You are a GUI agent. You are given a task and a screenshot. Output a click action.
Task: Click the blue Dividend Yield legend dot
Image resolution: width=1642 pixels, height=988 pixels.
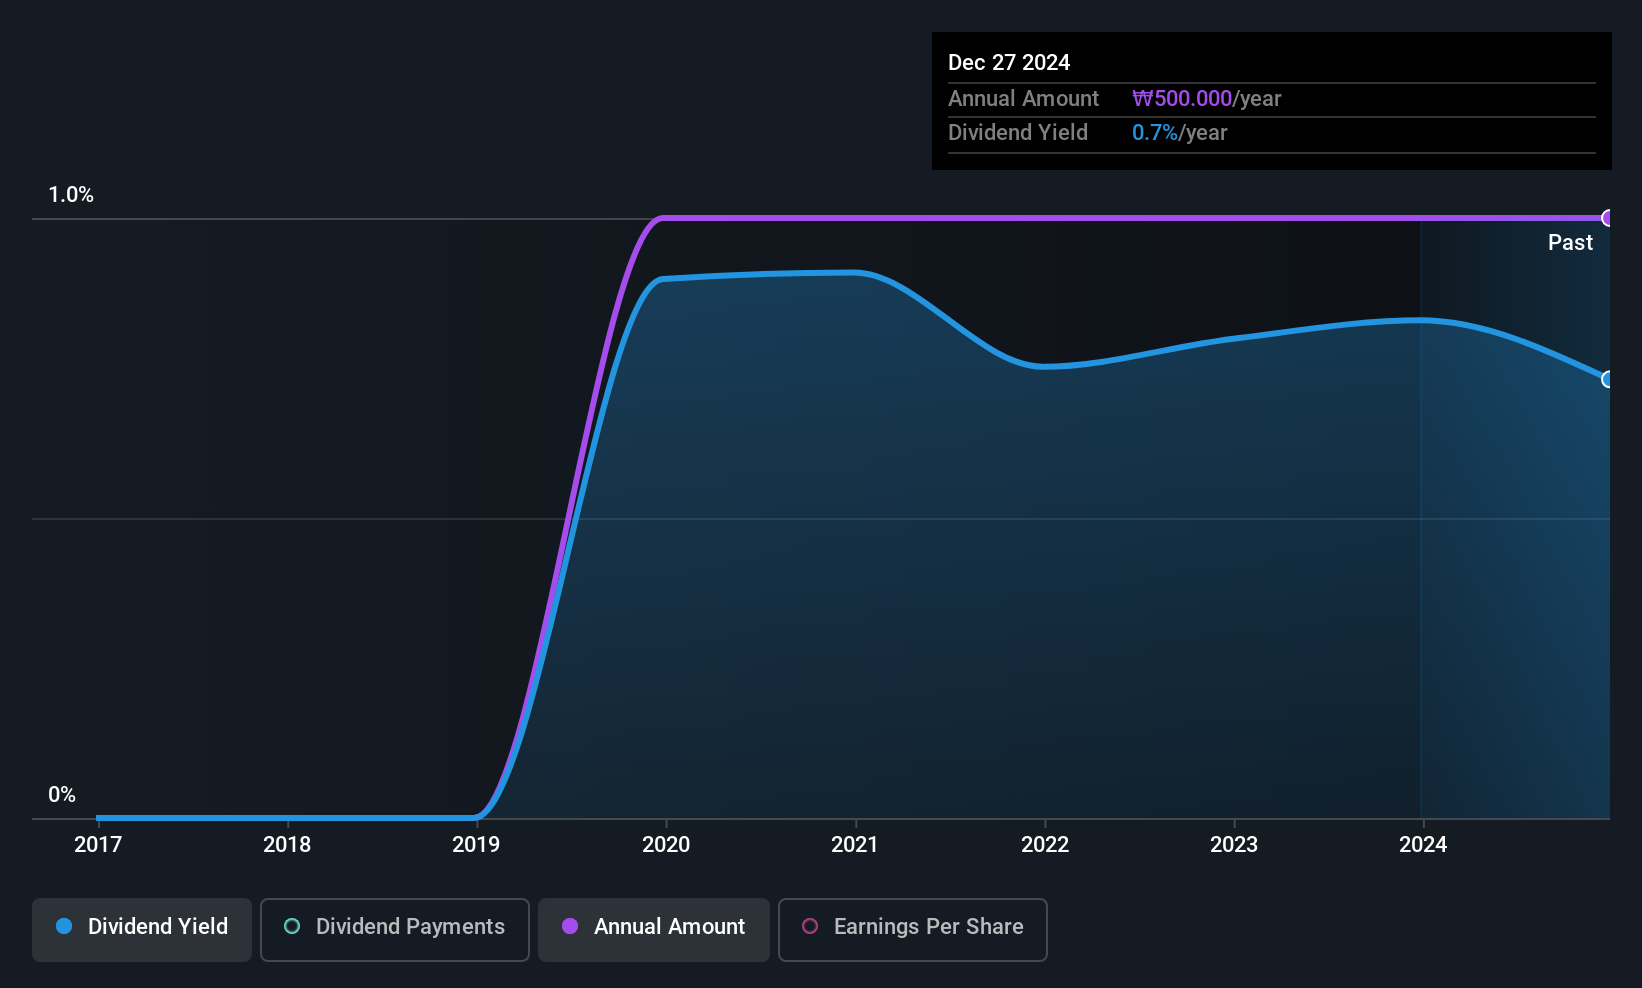[64, 926]
